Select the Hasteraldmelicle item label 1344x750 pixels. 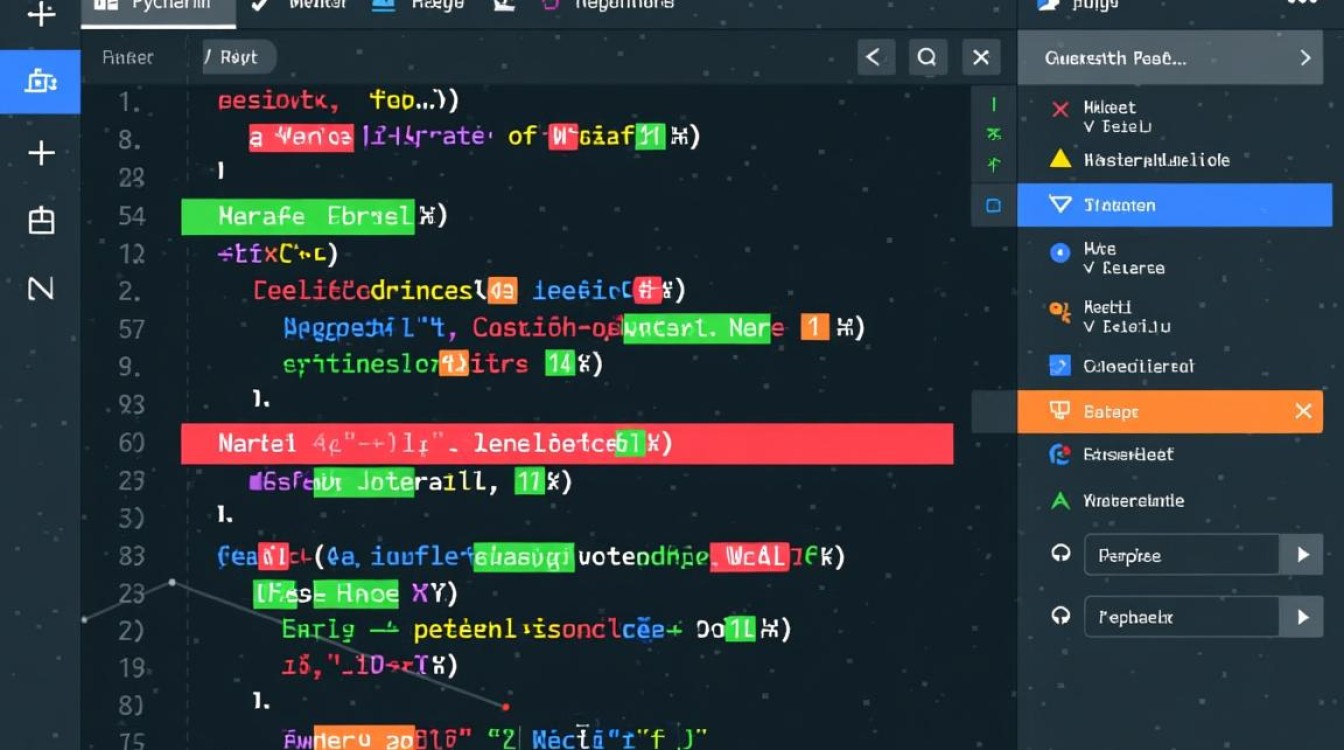coord(1157,159)
